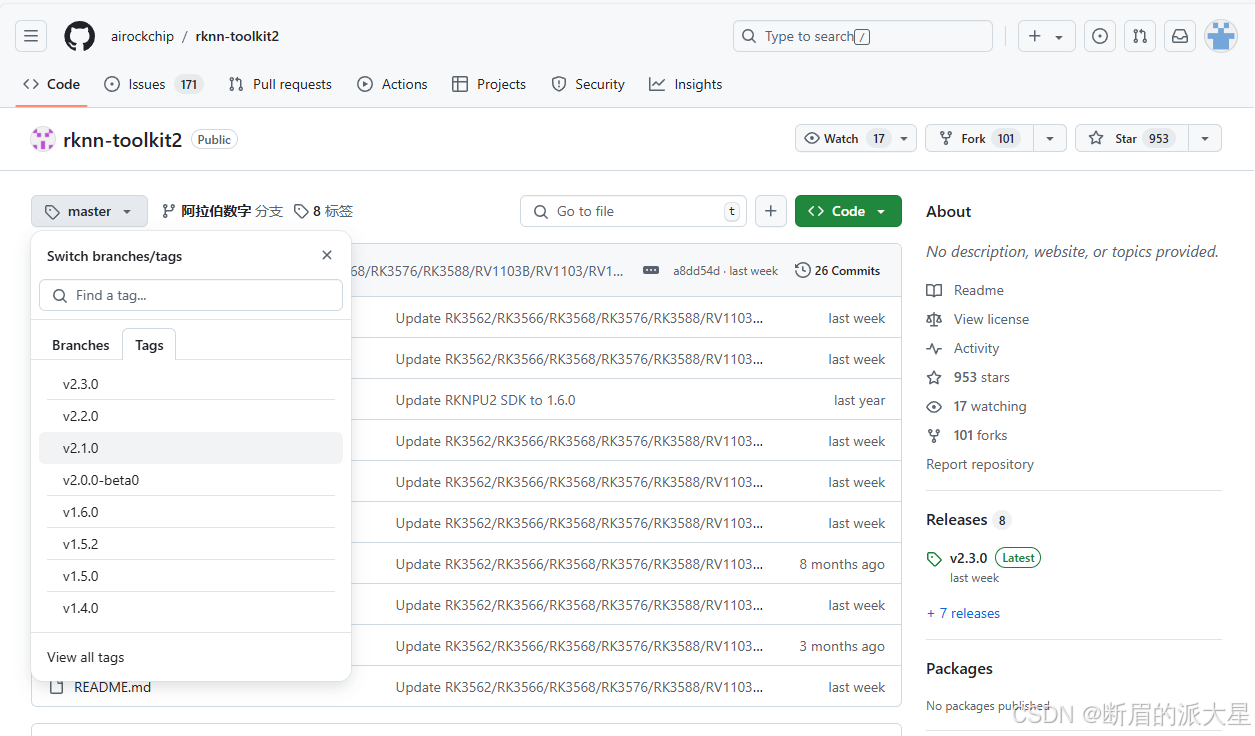Switch to the Projects tab

489,84
